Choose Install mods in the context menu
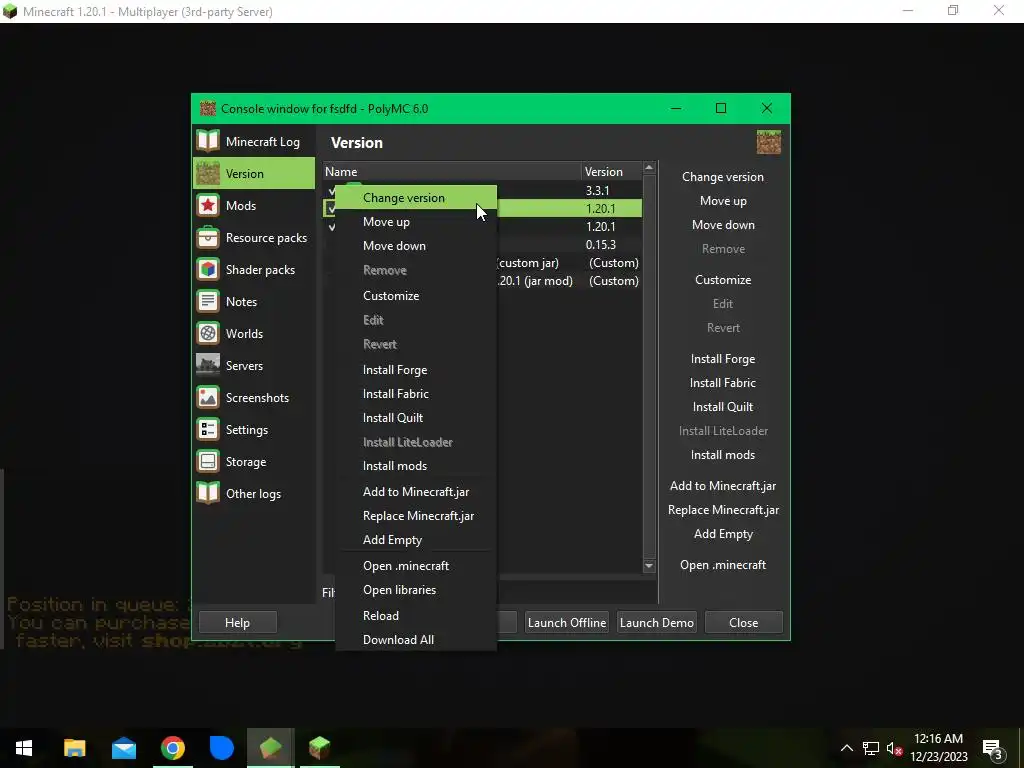This screenshot has height=768, width=1024. (416, 466)
